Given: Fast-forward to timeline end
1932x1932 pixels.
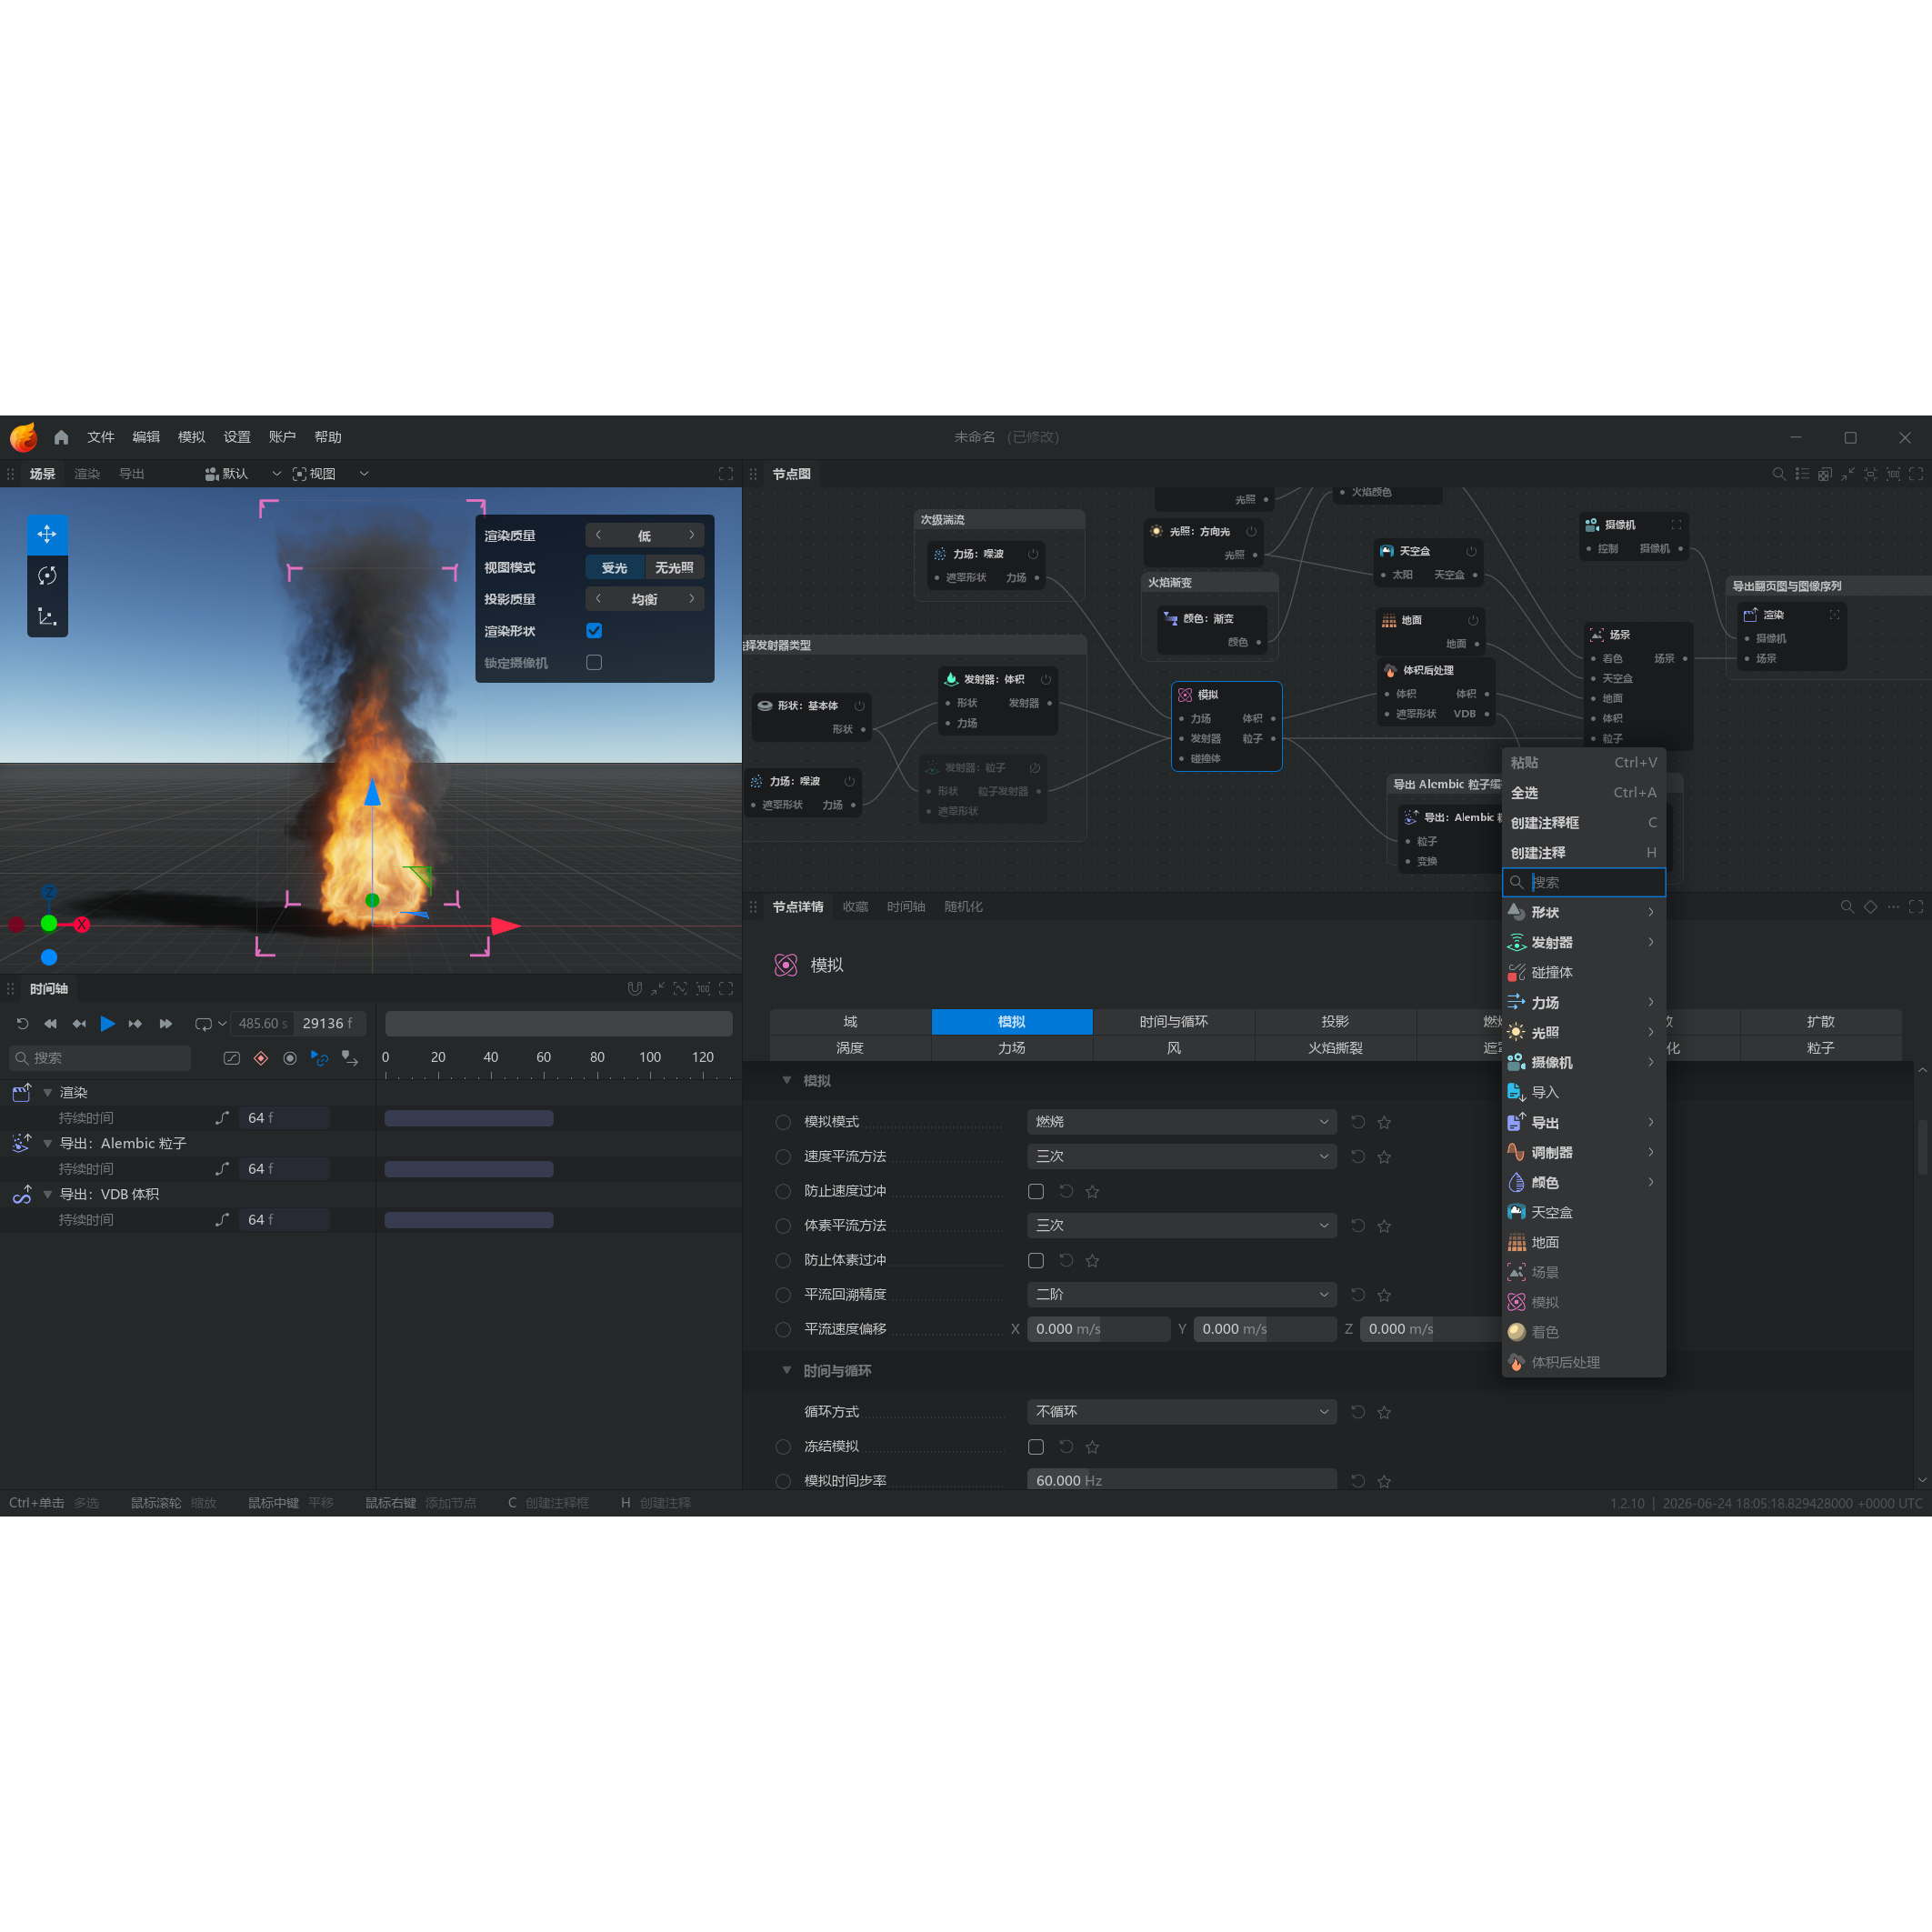Looking at the screenshot, I should point(166,1024).
